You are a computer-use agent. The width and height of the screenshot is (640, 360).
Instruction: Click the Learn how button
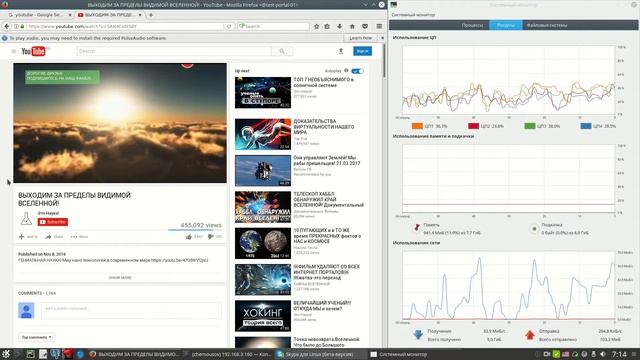360,38
